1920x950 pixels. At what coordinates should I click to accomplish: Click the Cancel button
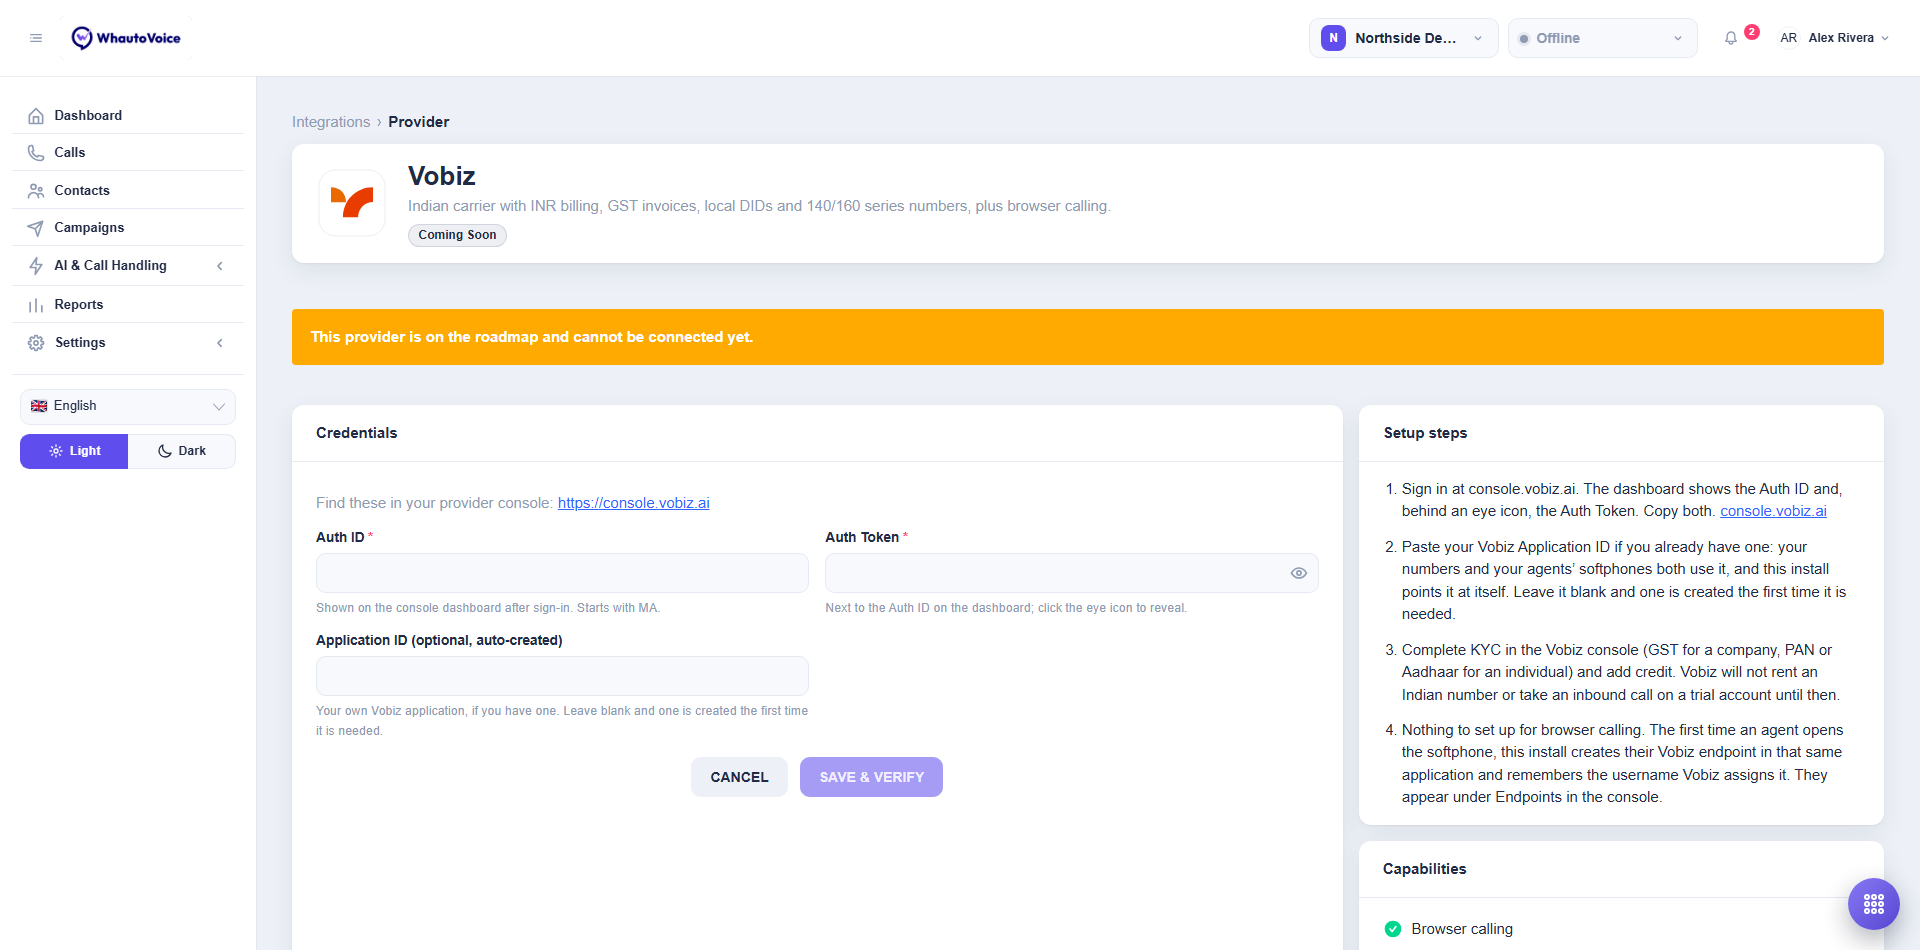tap(739, 777)
